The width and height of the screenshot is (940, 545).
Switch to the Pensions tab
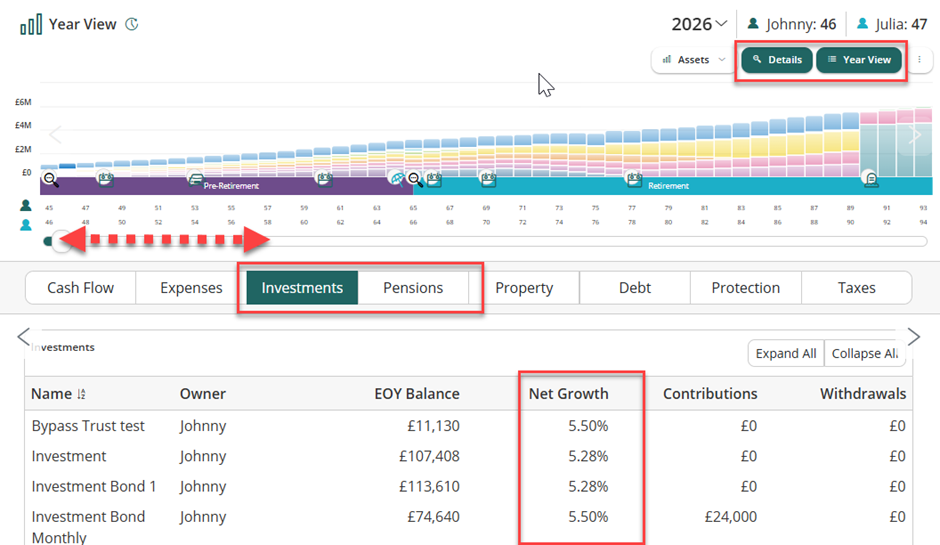coord(413,288)
